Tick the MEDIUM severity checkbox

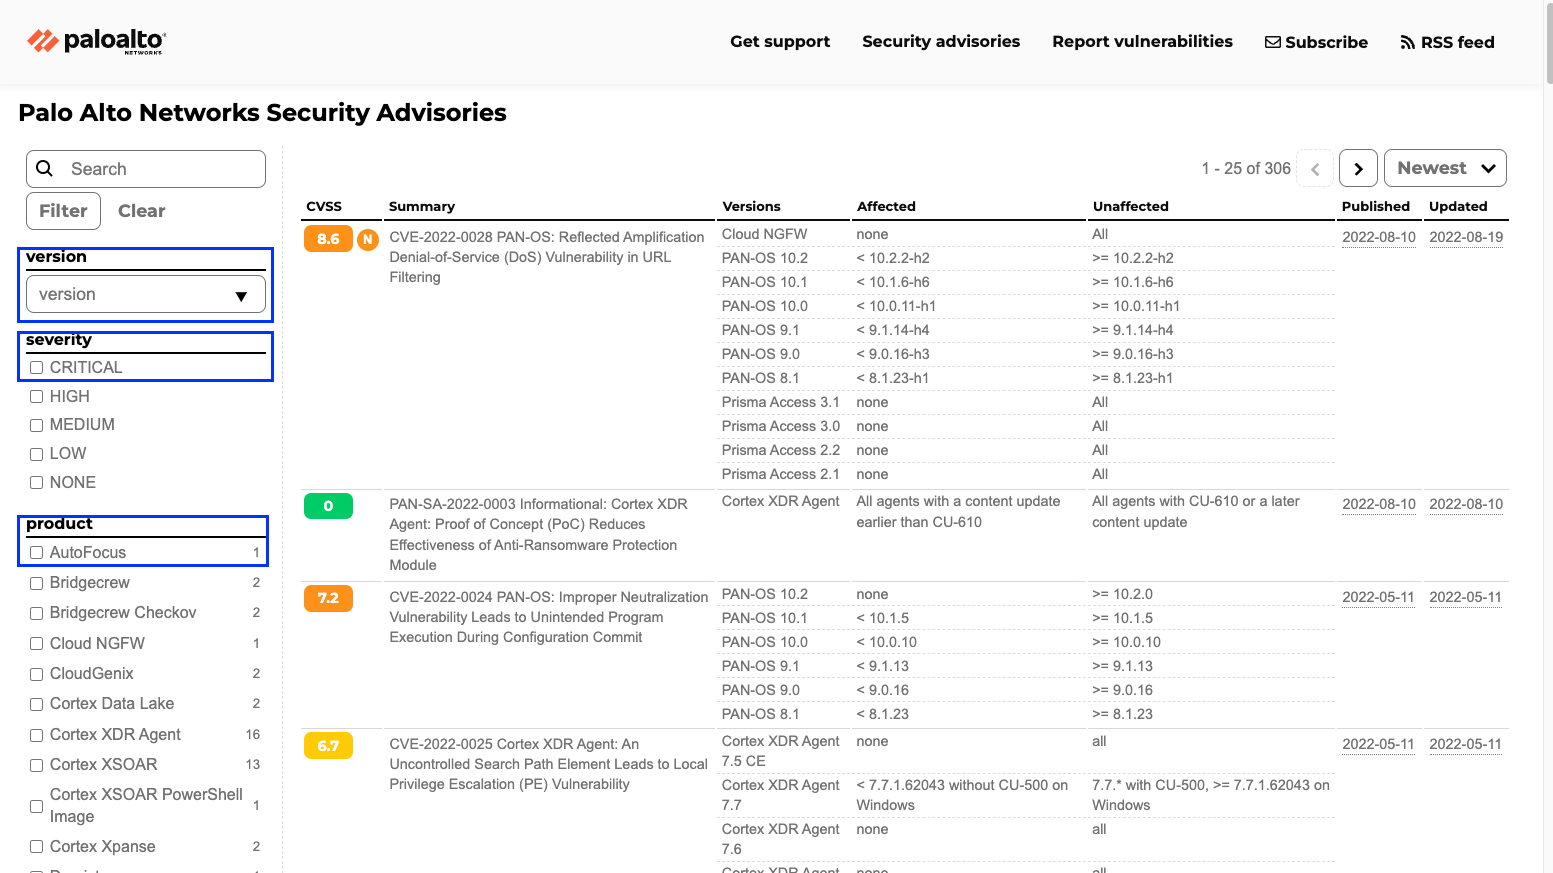pos(37,425)
